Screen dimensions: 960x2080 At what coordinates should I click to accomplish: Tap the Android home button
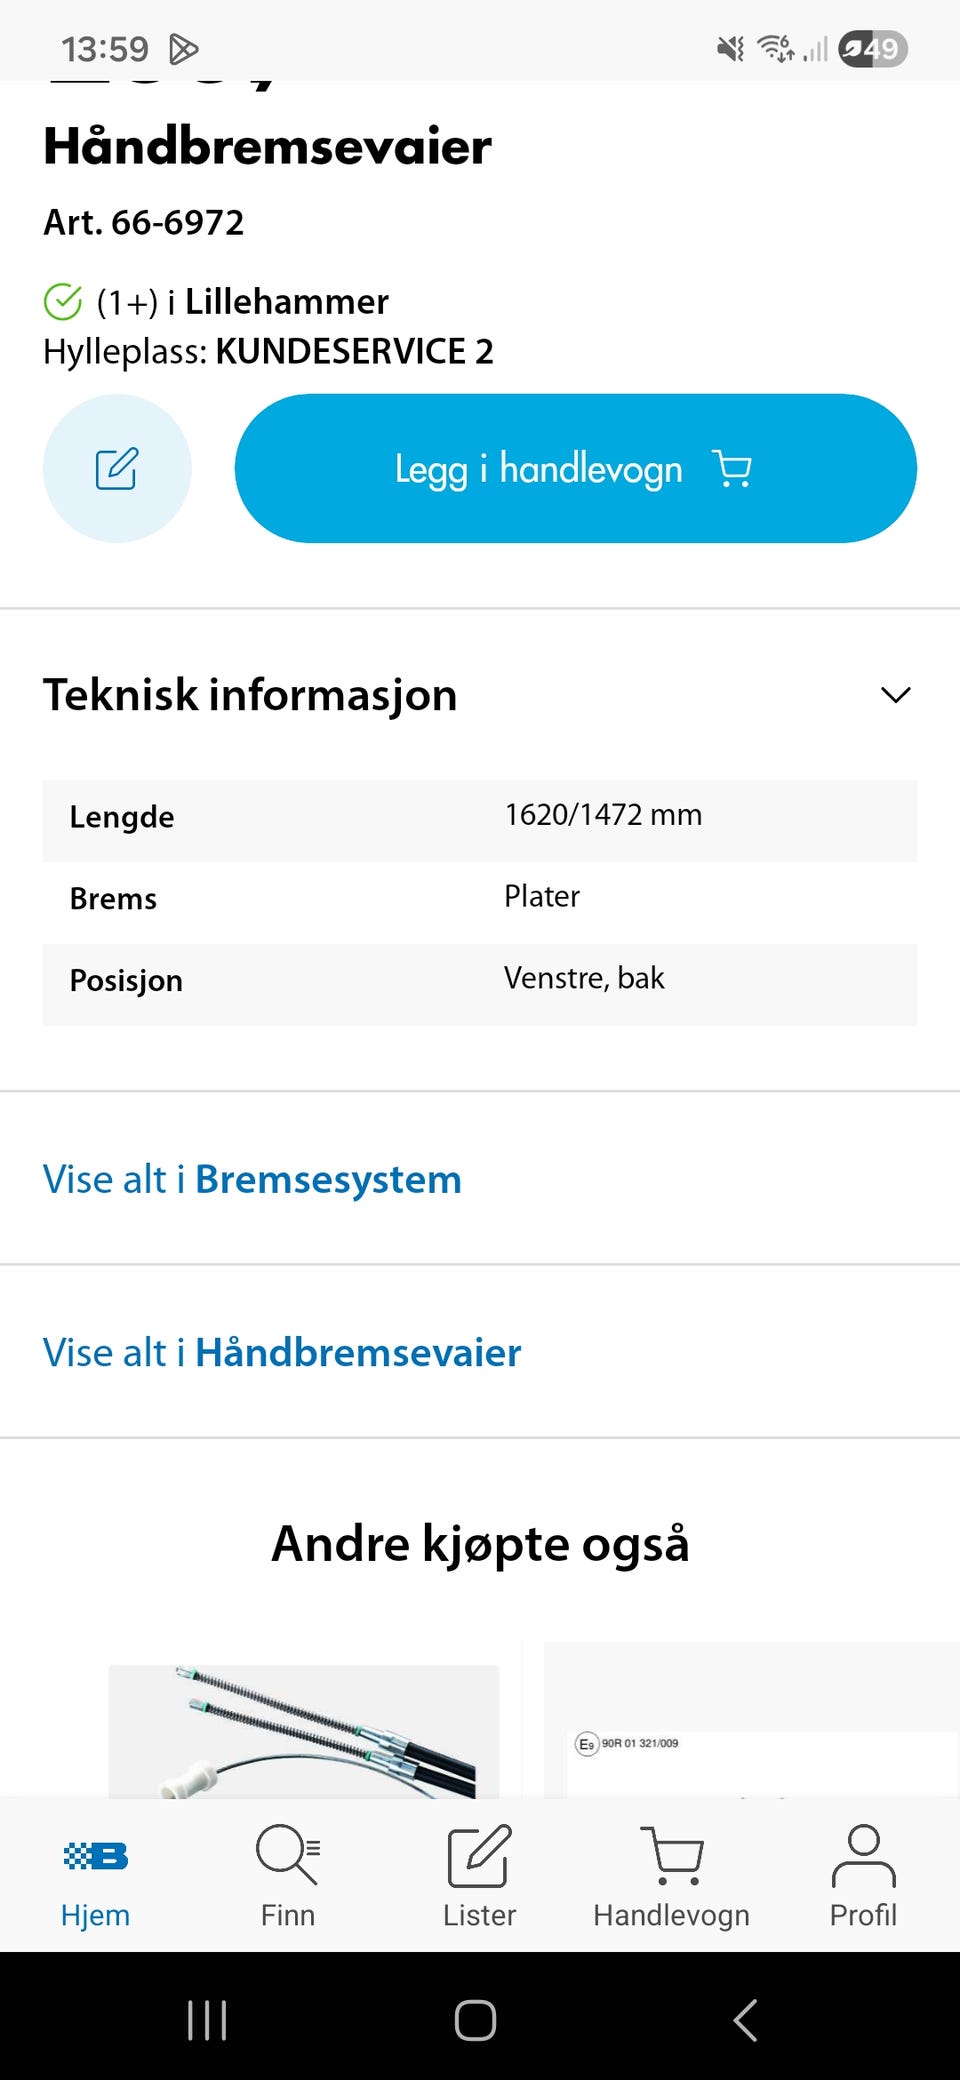(x=475, y=2020)
